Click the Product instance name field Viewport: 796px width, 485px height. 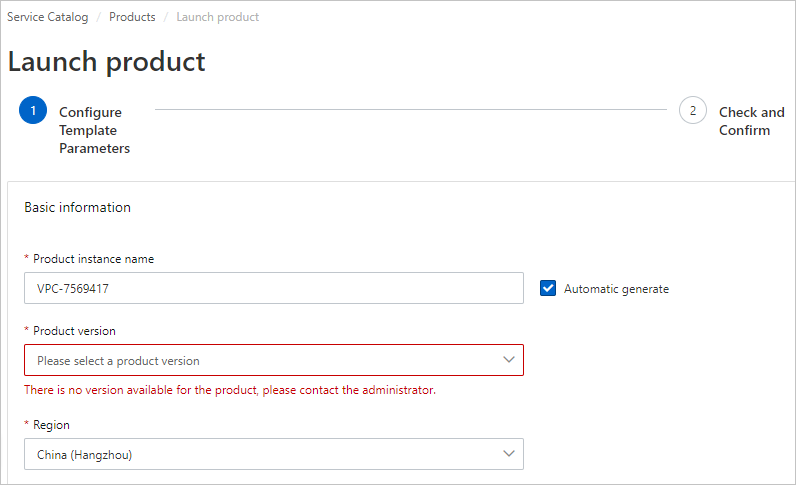(274, 288)
